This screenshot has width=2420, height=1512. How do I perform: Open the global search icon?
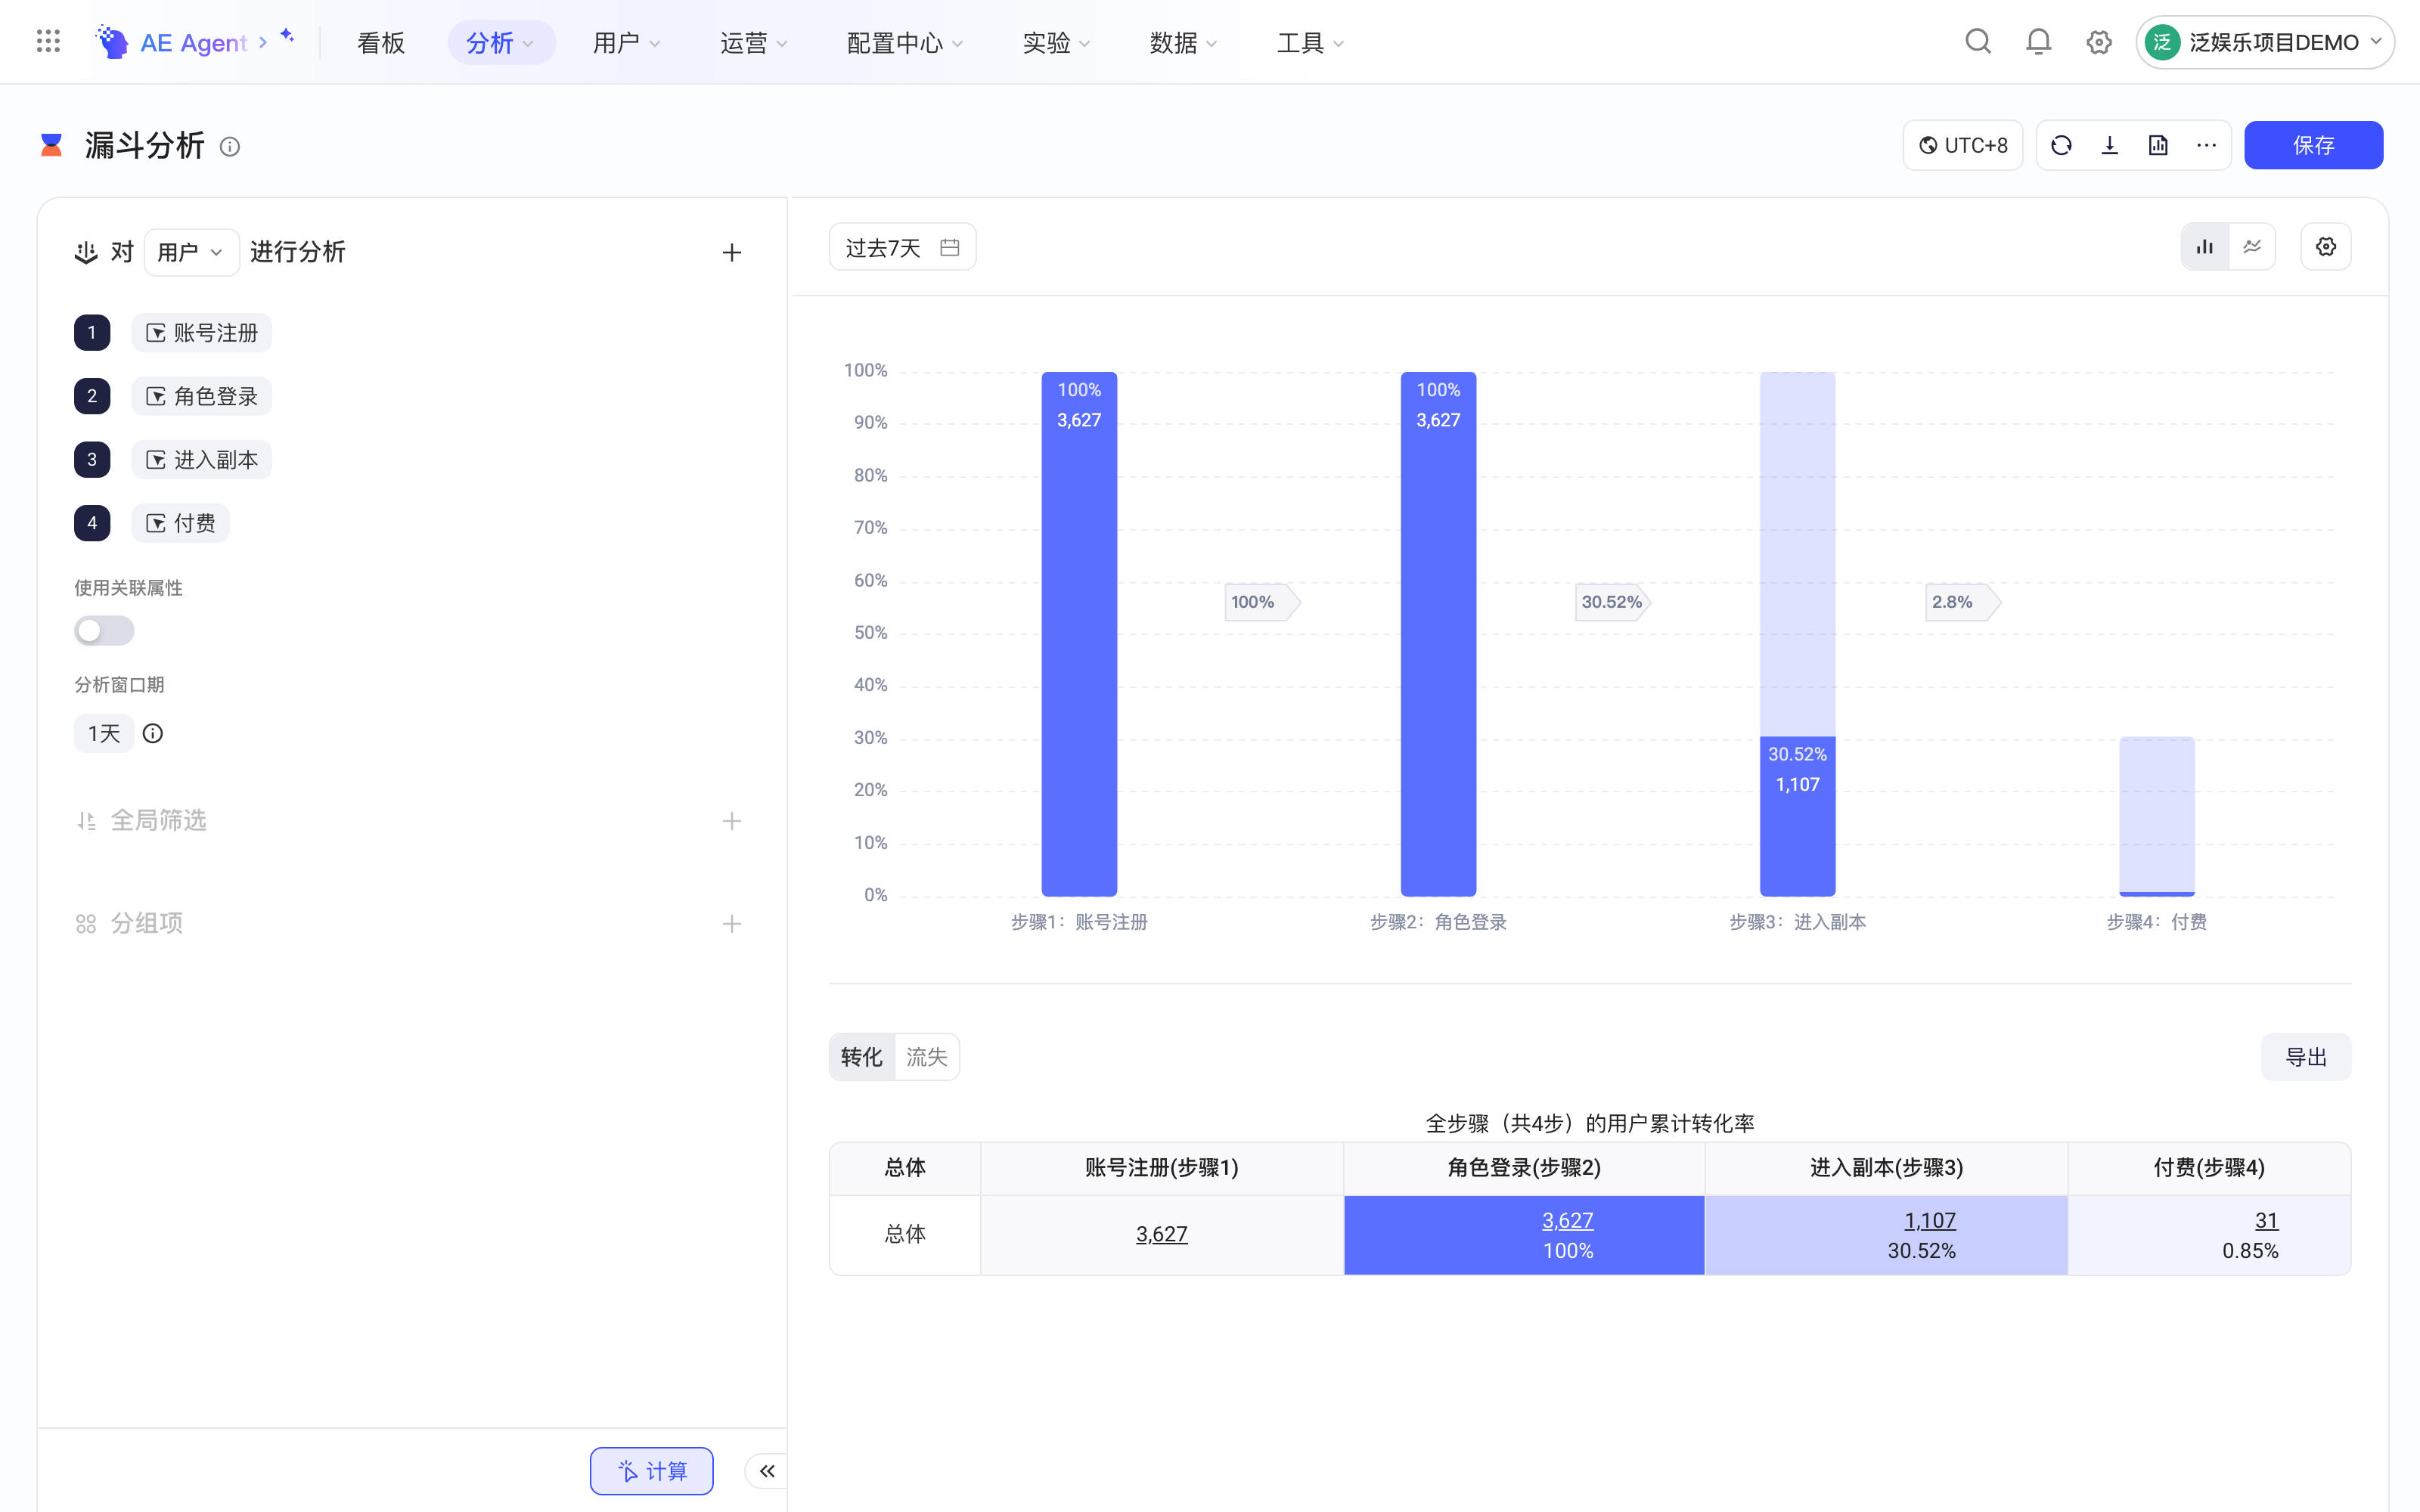(1978, 42)
